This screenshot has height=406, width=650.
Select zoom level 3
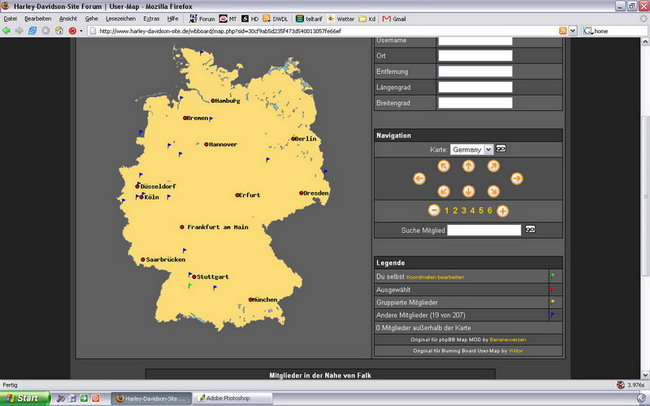click(462, 210)
